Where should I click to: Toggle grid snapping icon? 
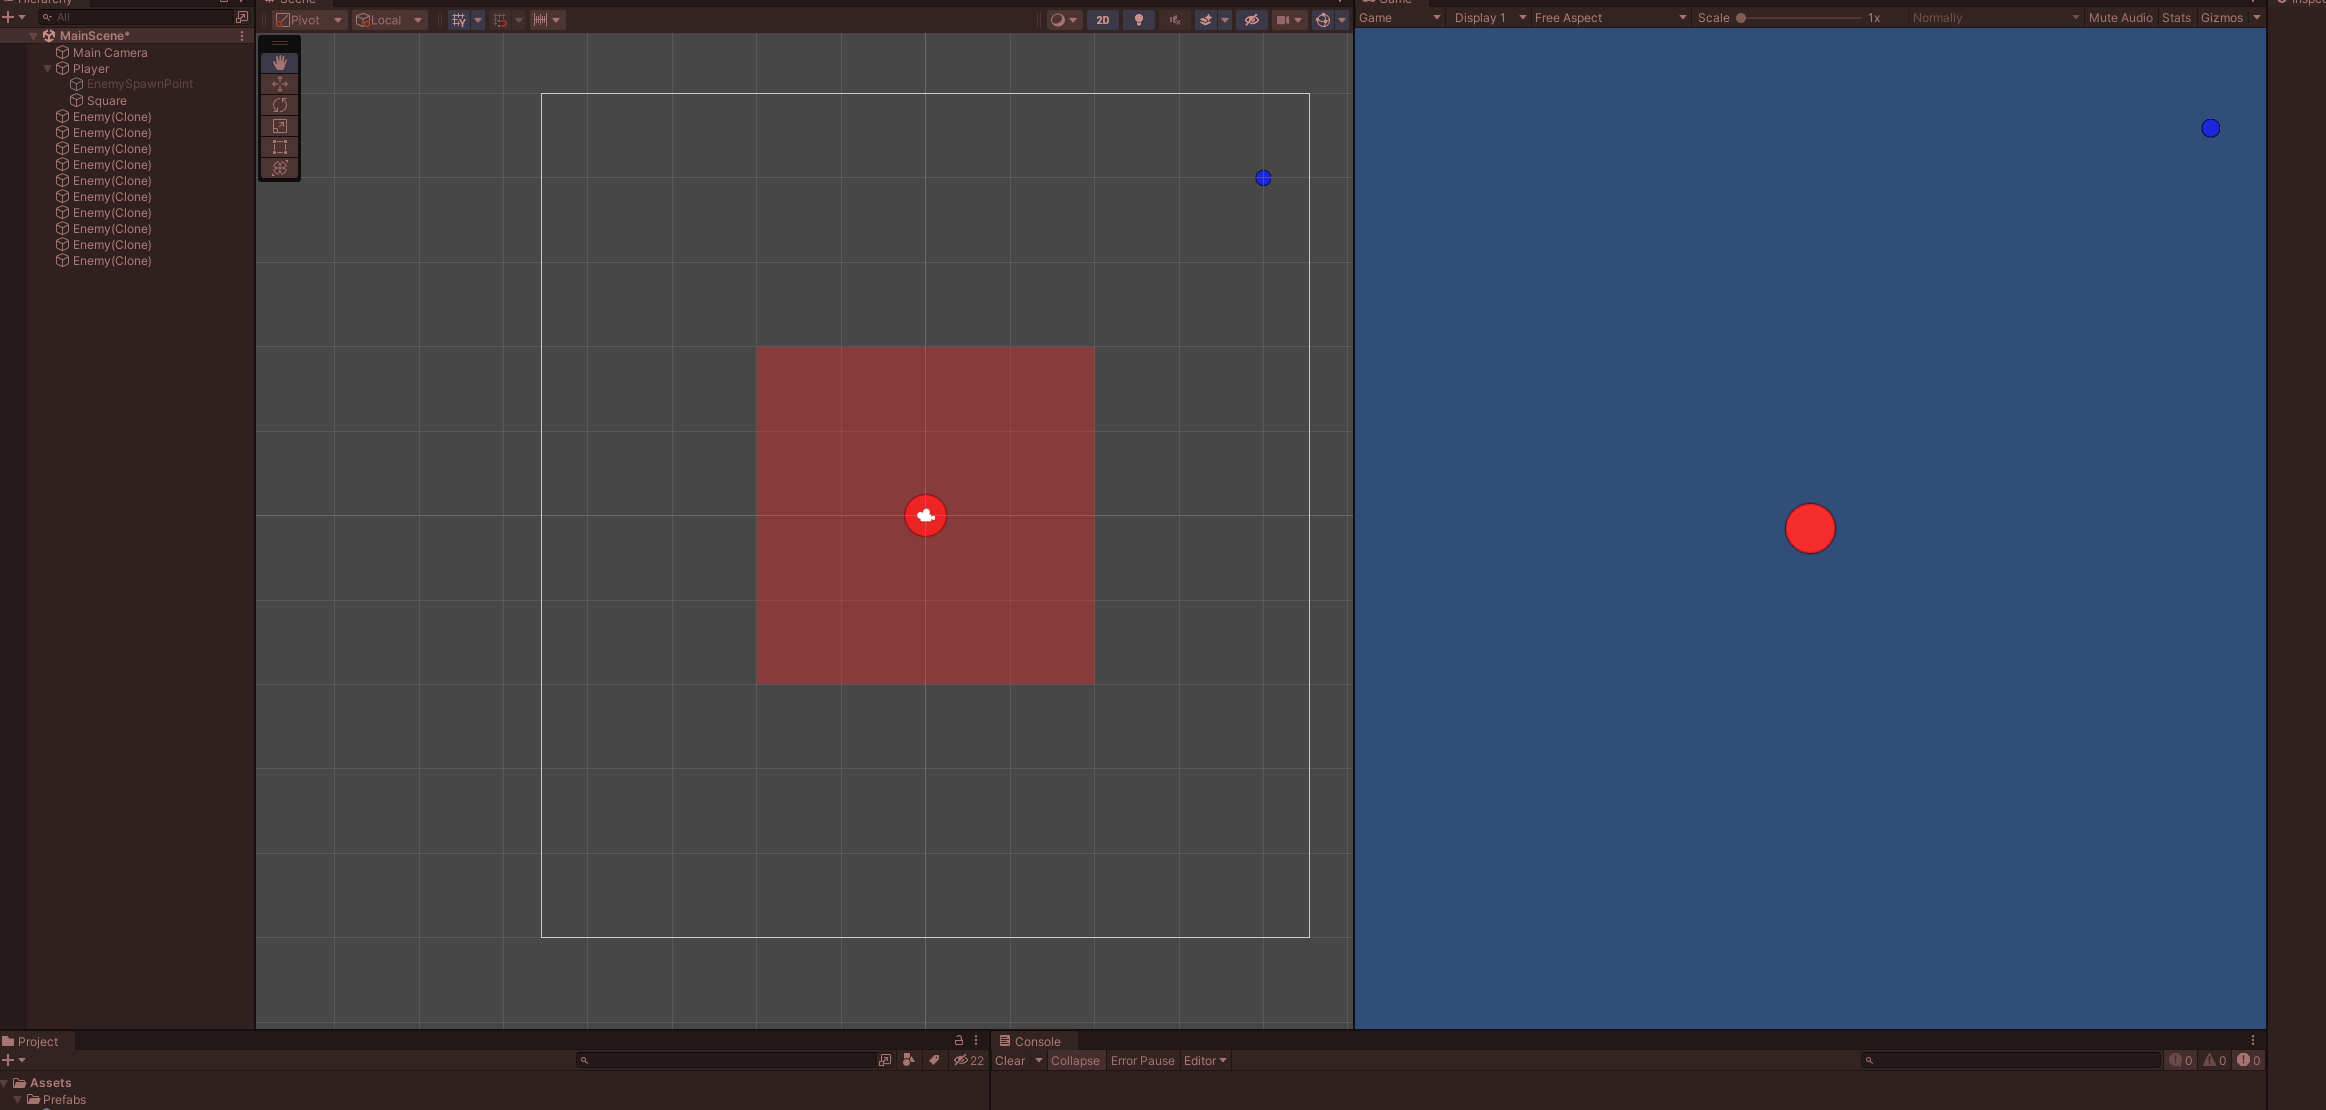501,20
